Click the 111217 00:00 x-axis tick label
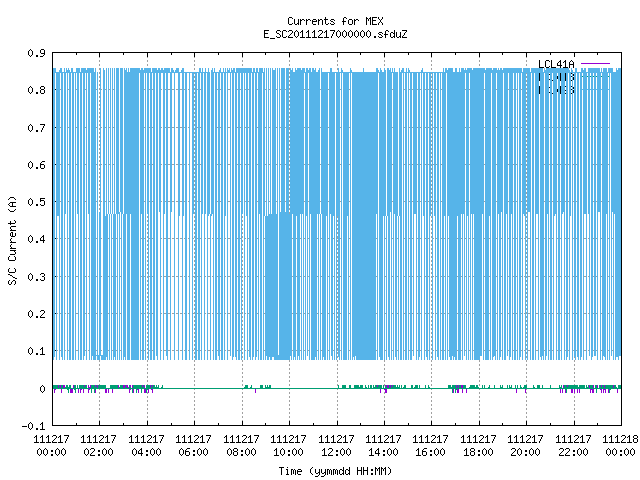 click(x=51, y=446)
